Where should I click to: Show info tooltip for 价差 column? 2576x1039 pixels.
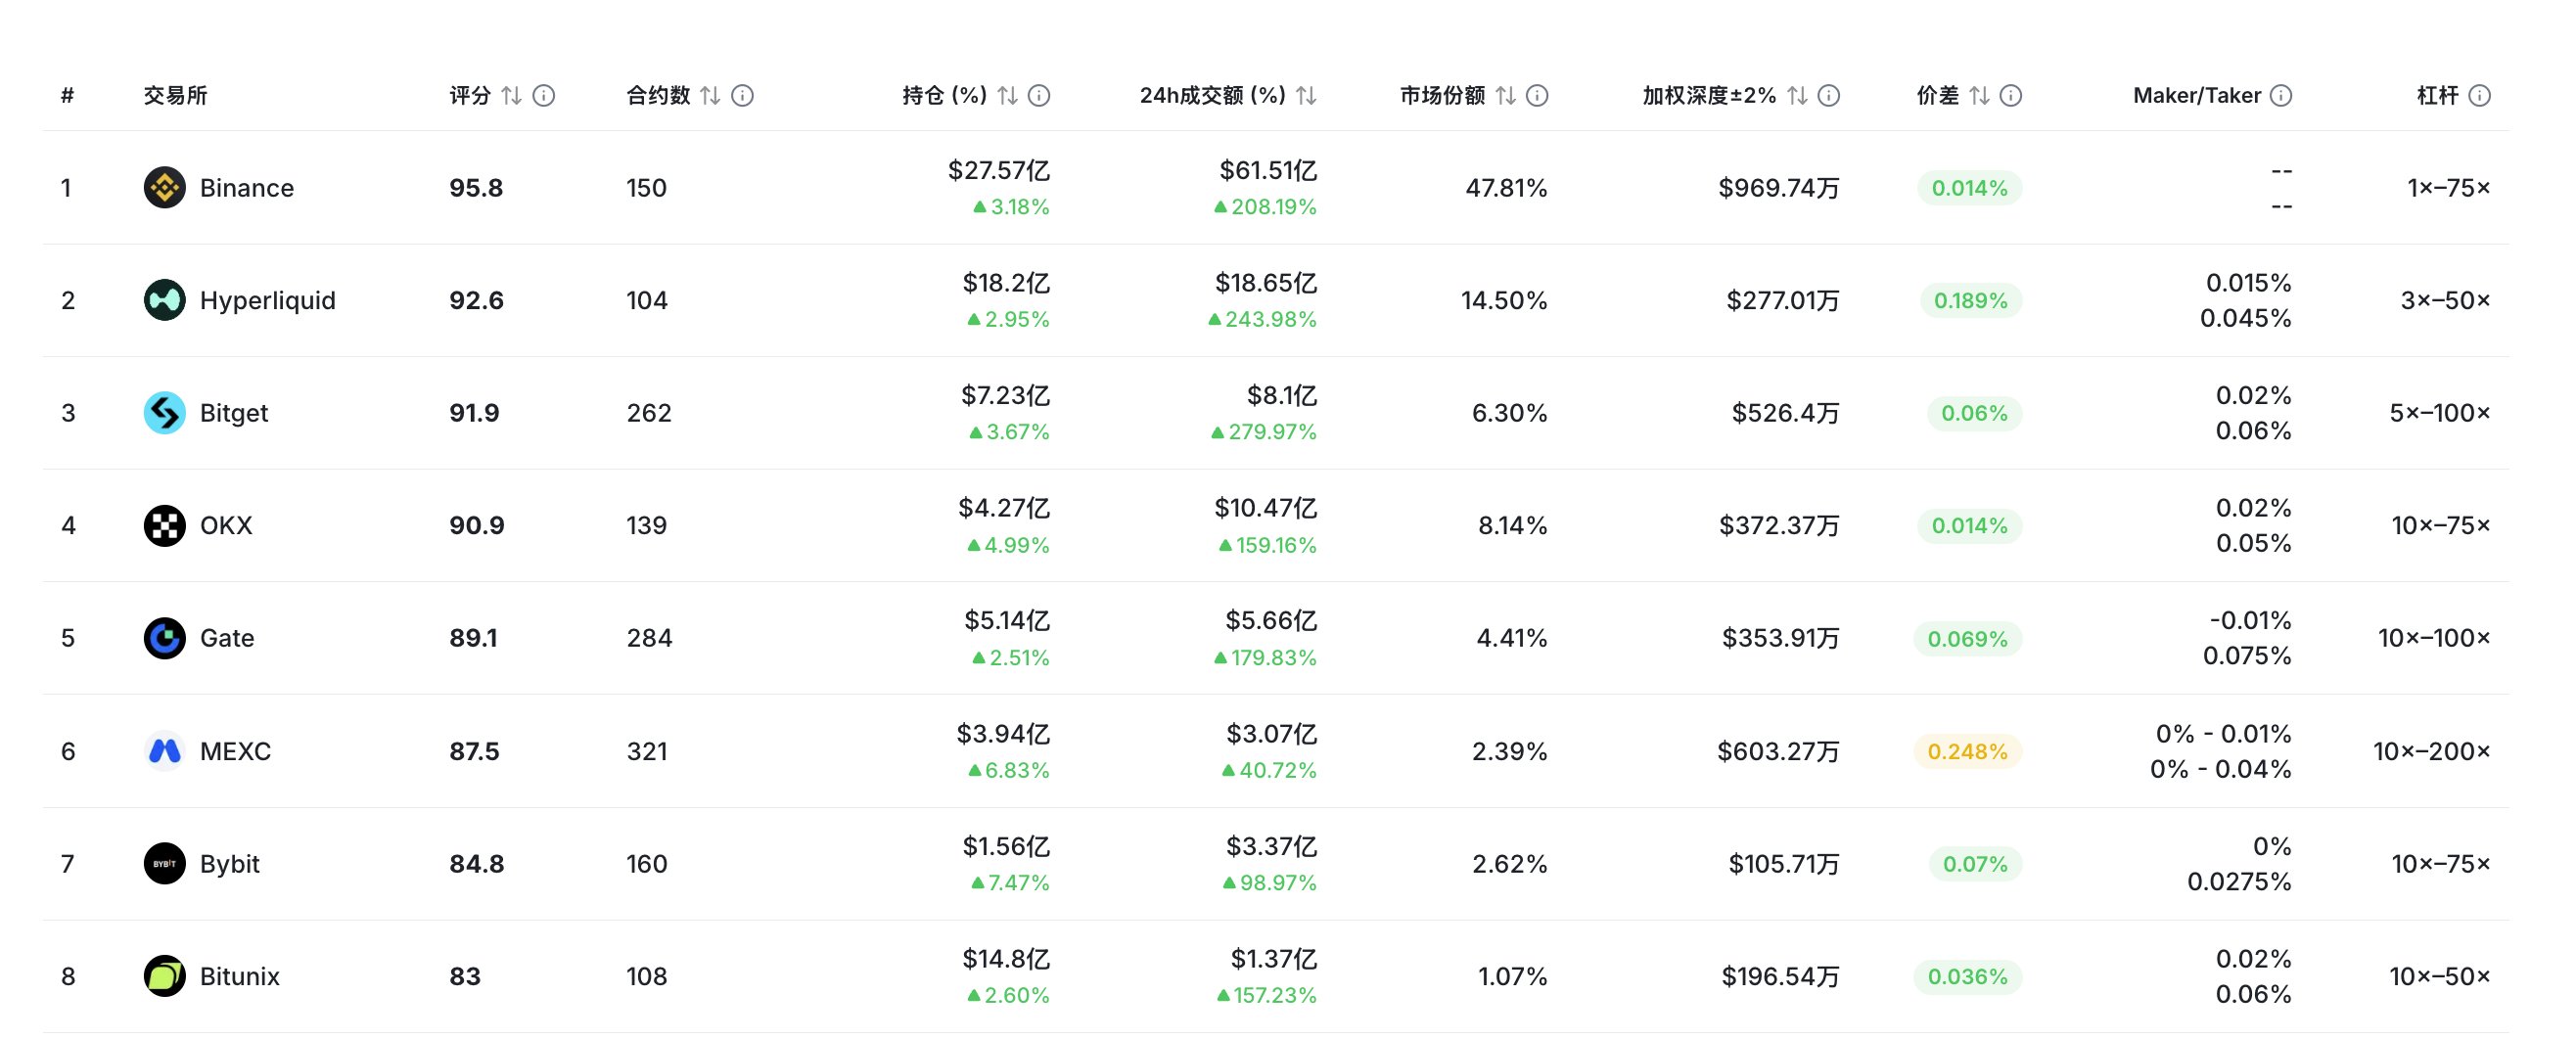point(2010,95)
